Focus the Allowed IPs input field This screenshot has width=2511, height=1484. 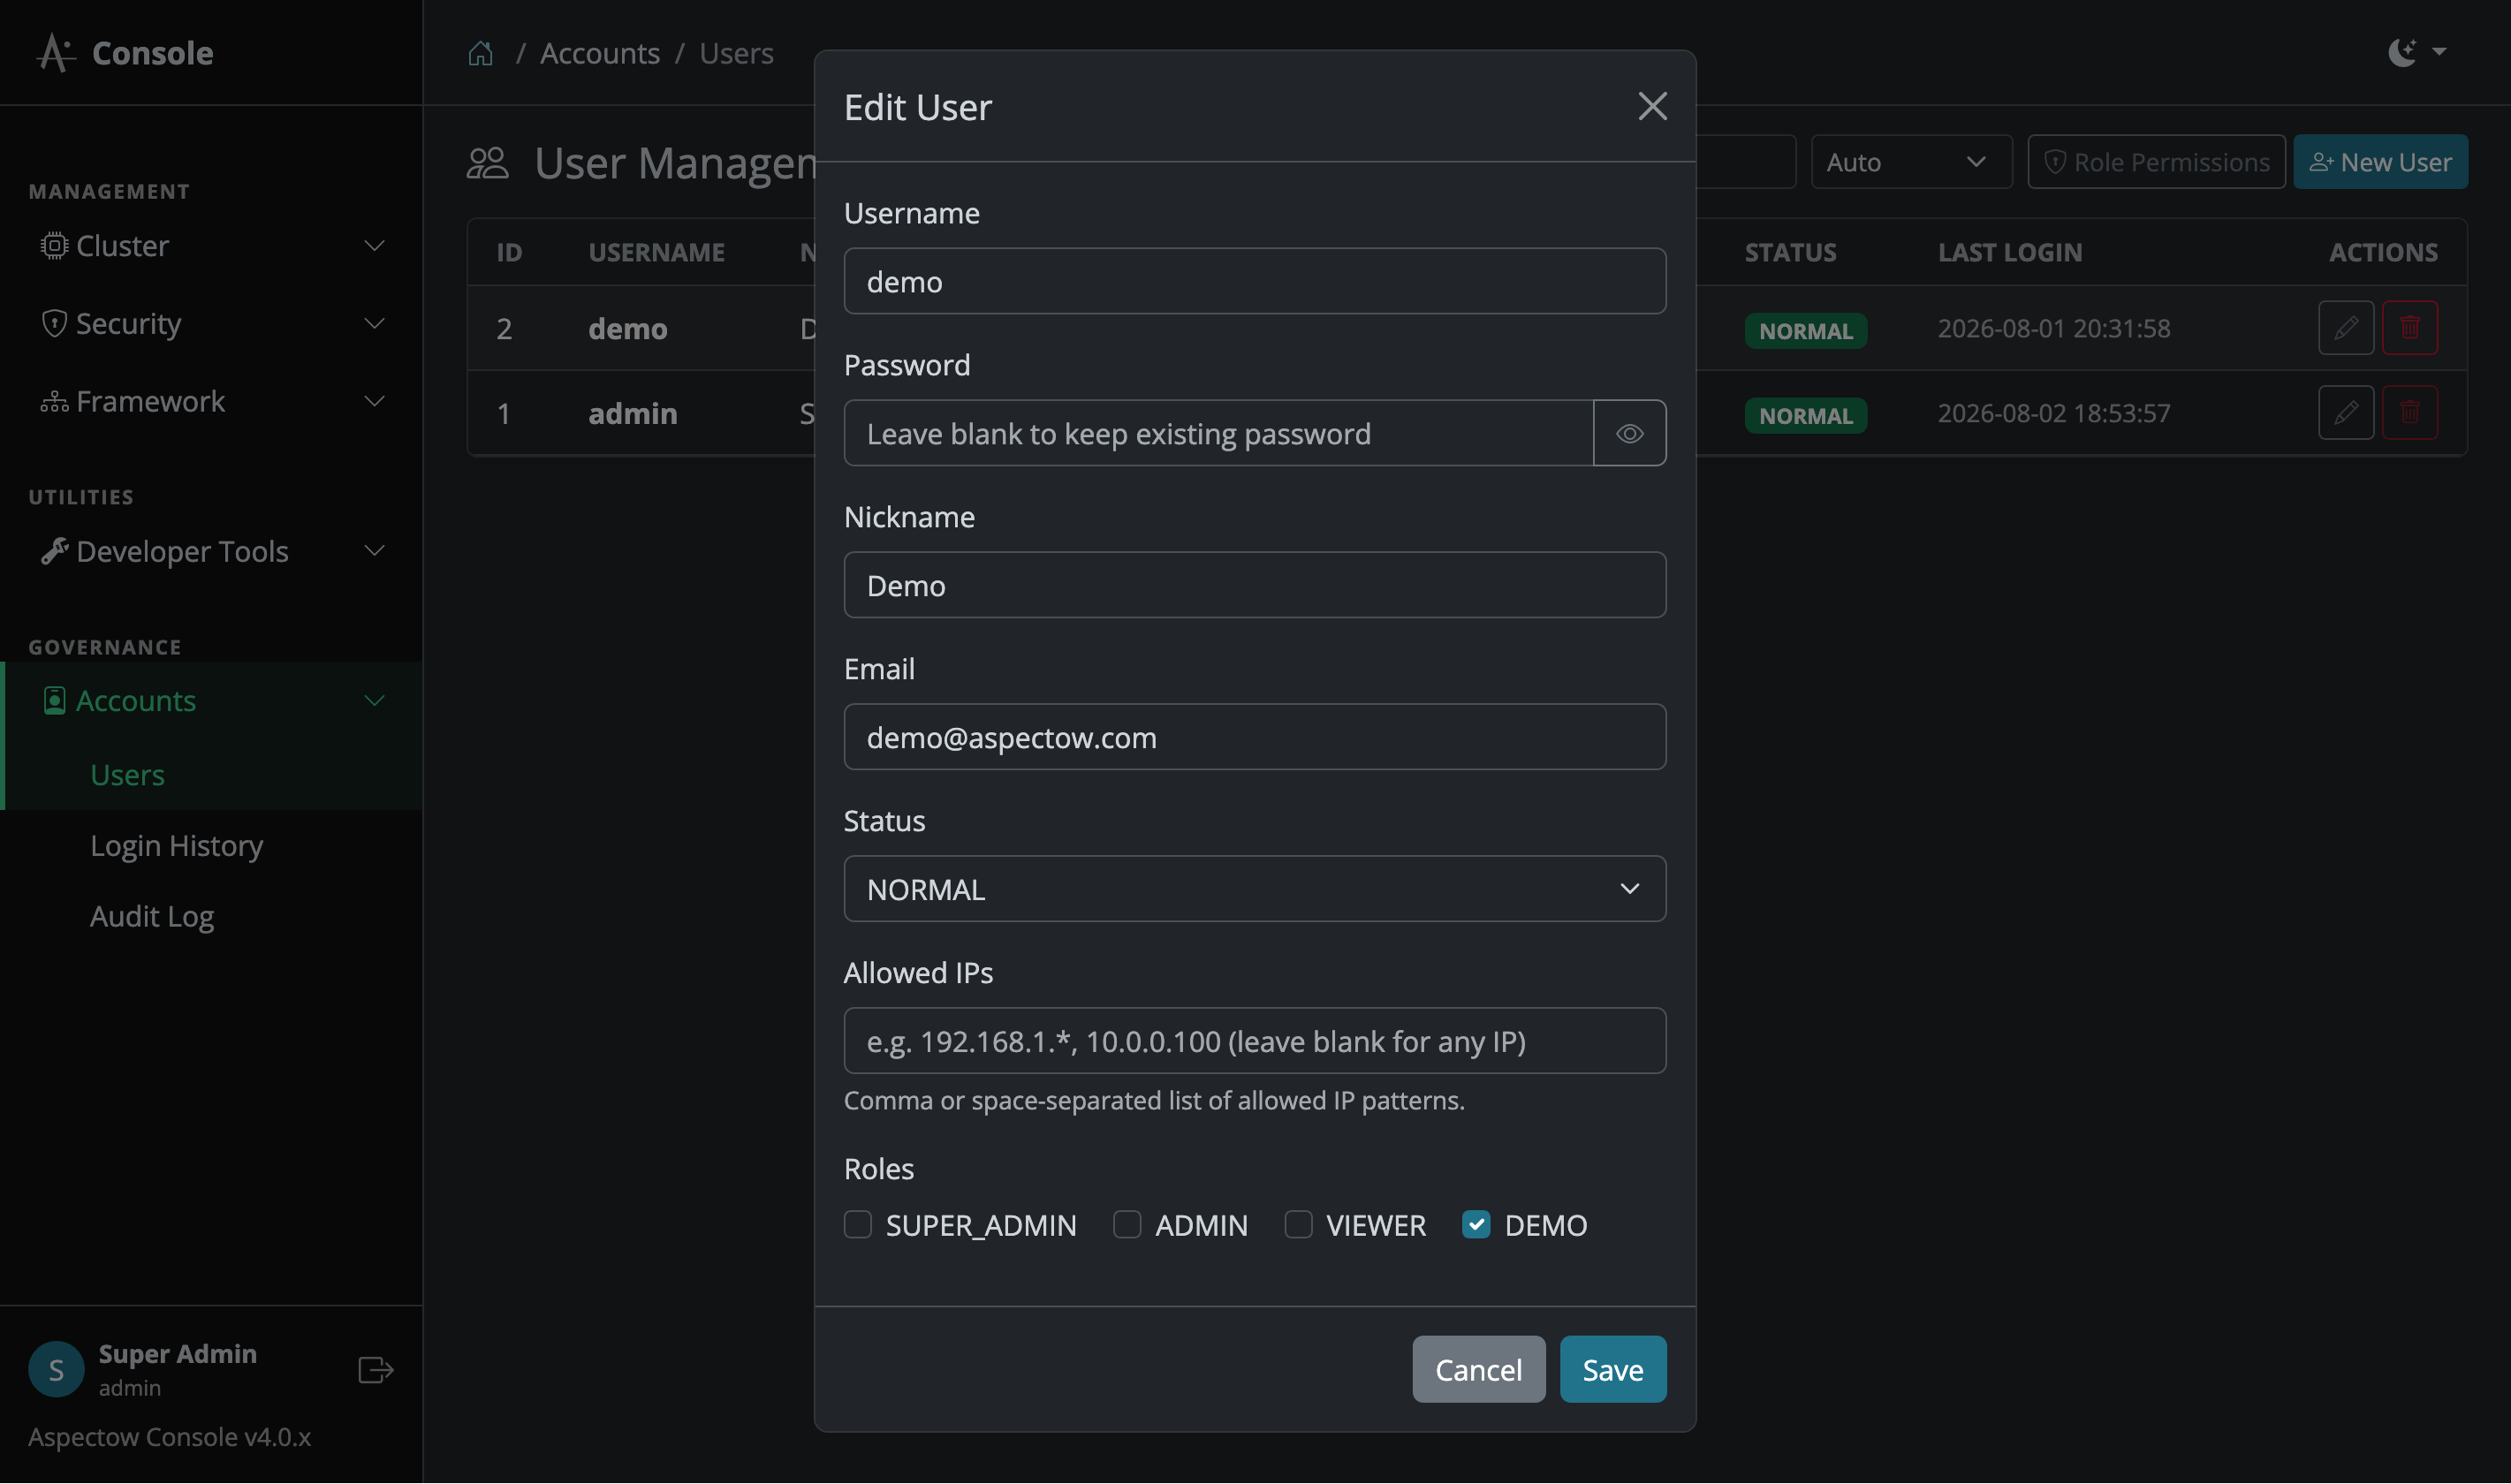click(x=1255, y=1041)
